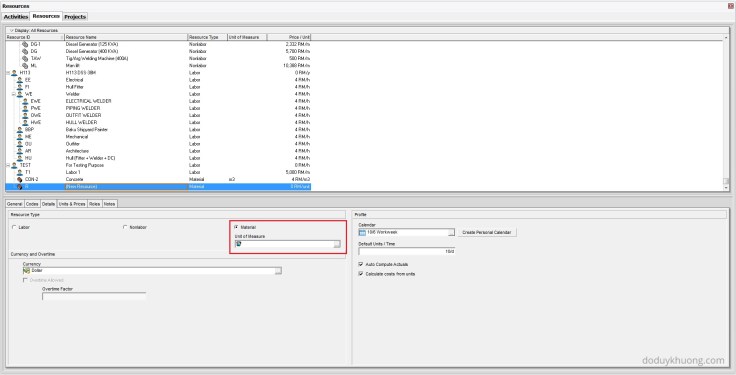Open the Calendar browse button
The width and height of the screenshot is (736, 375).
pos(451,232)
